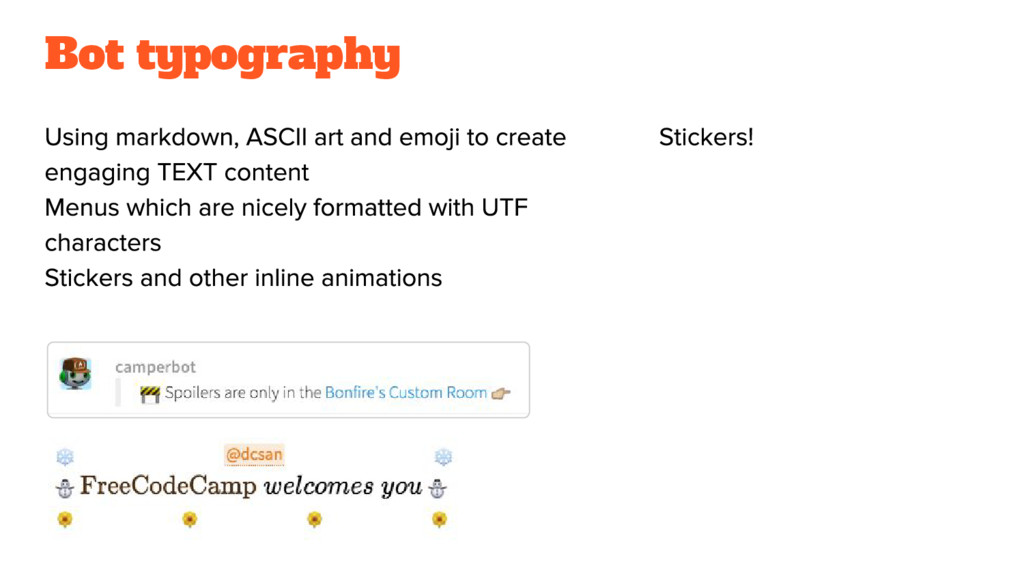Click the Spoilers are only in the message text
This screenshot has height=576, width=1024.
(x=243, y=392)
